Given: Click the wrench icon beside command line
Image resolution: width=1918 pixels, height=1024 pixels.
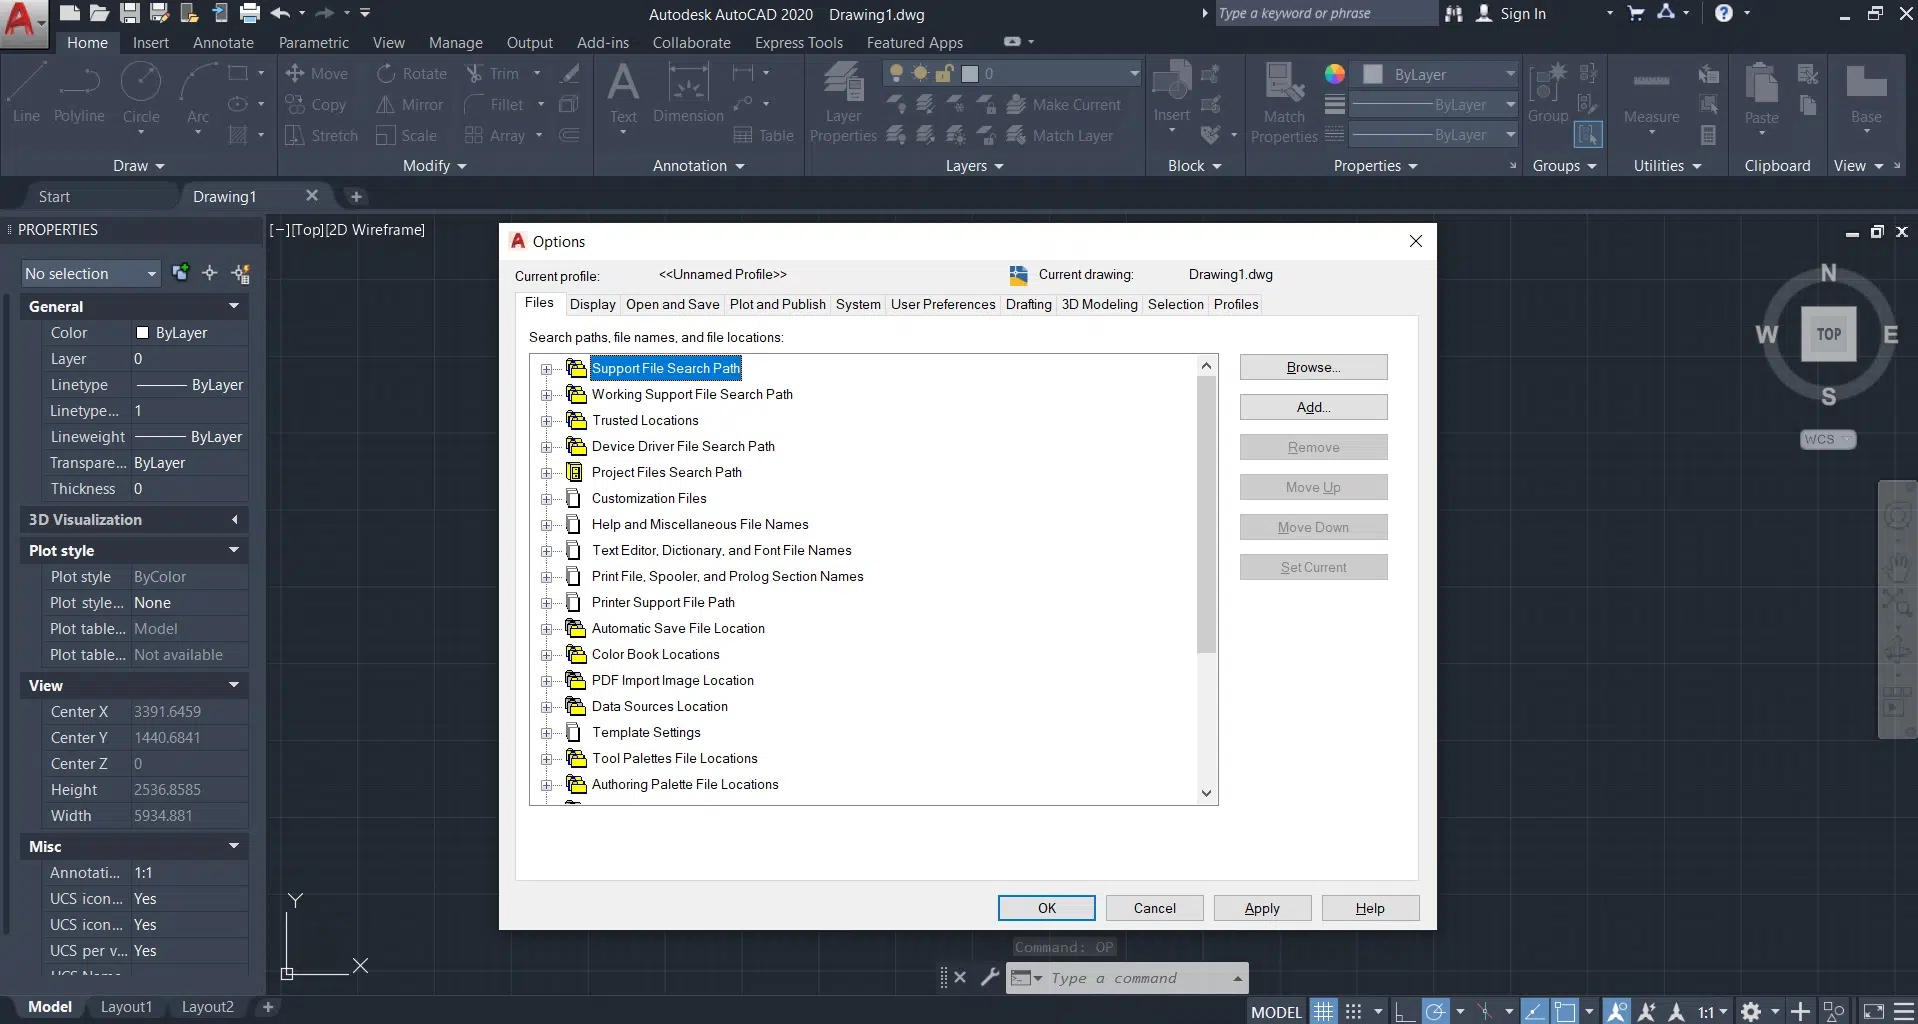Looking at the screenshot, I should point(989,977).
